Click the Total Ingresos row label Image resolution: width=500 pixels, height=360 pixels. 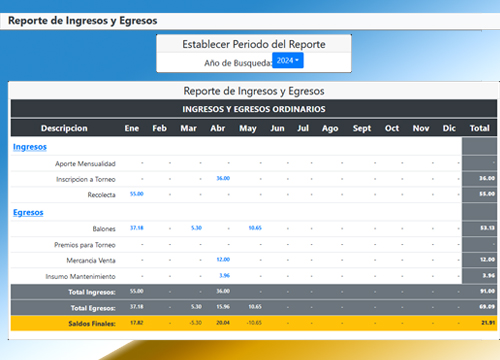pyautogui.click(x=92, y=292)
